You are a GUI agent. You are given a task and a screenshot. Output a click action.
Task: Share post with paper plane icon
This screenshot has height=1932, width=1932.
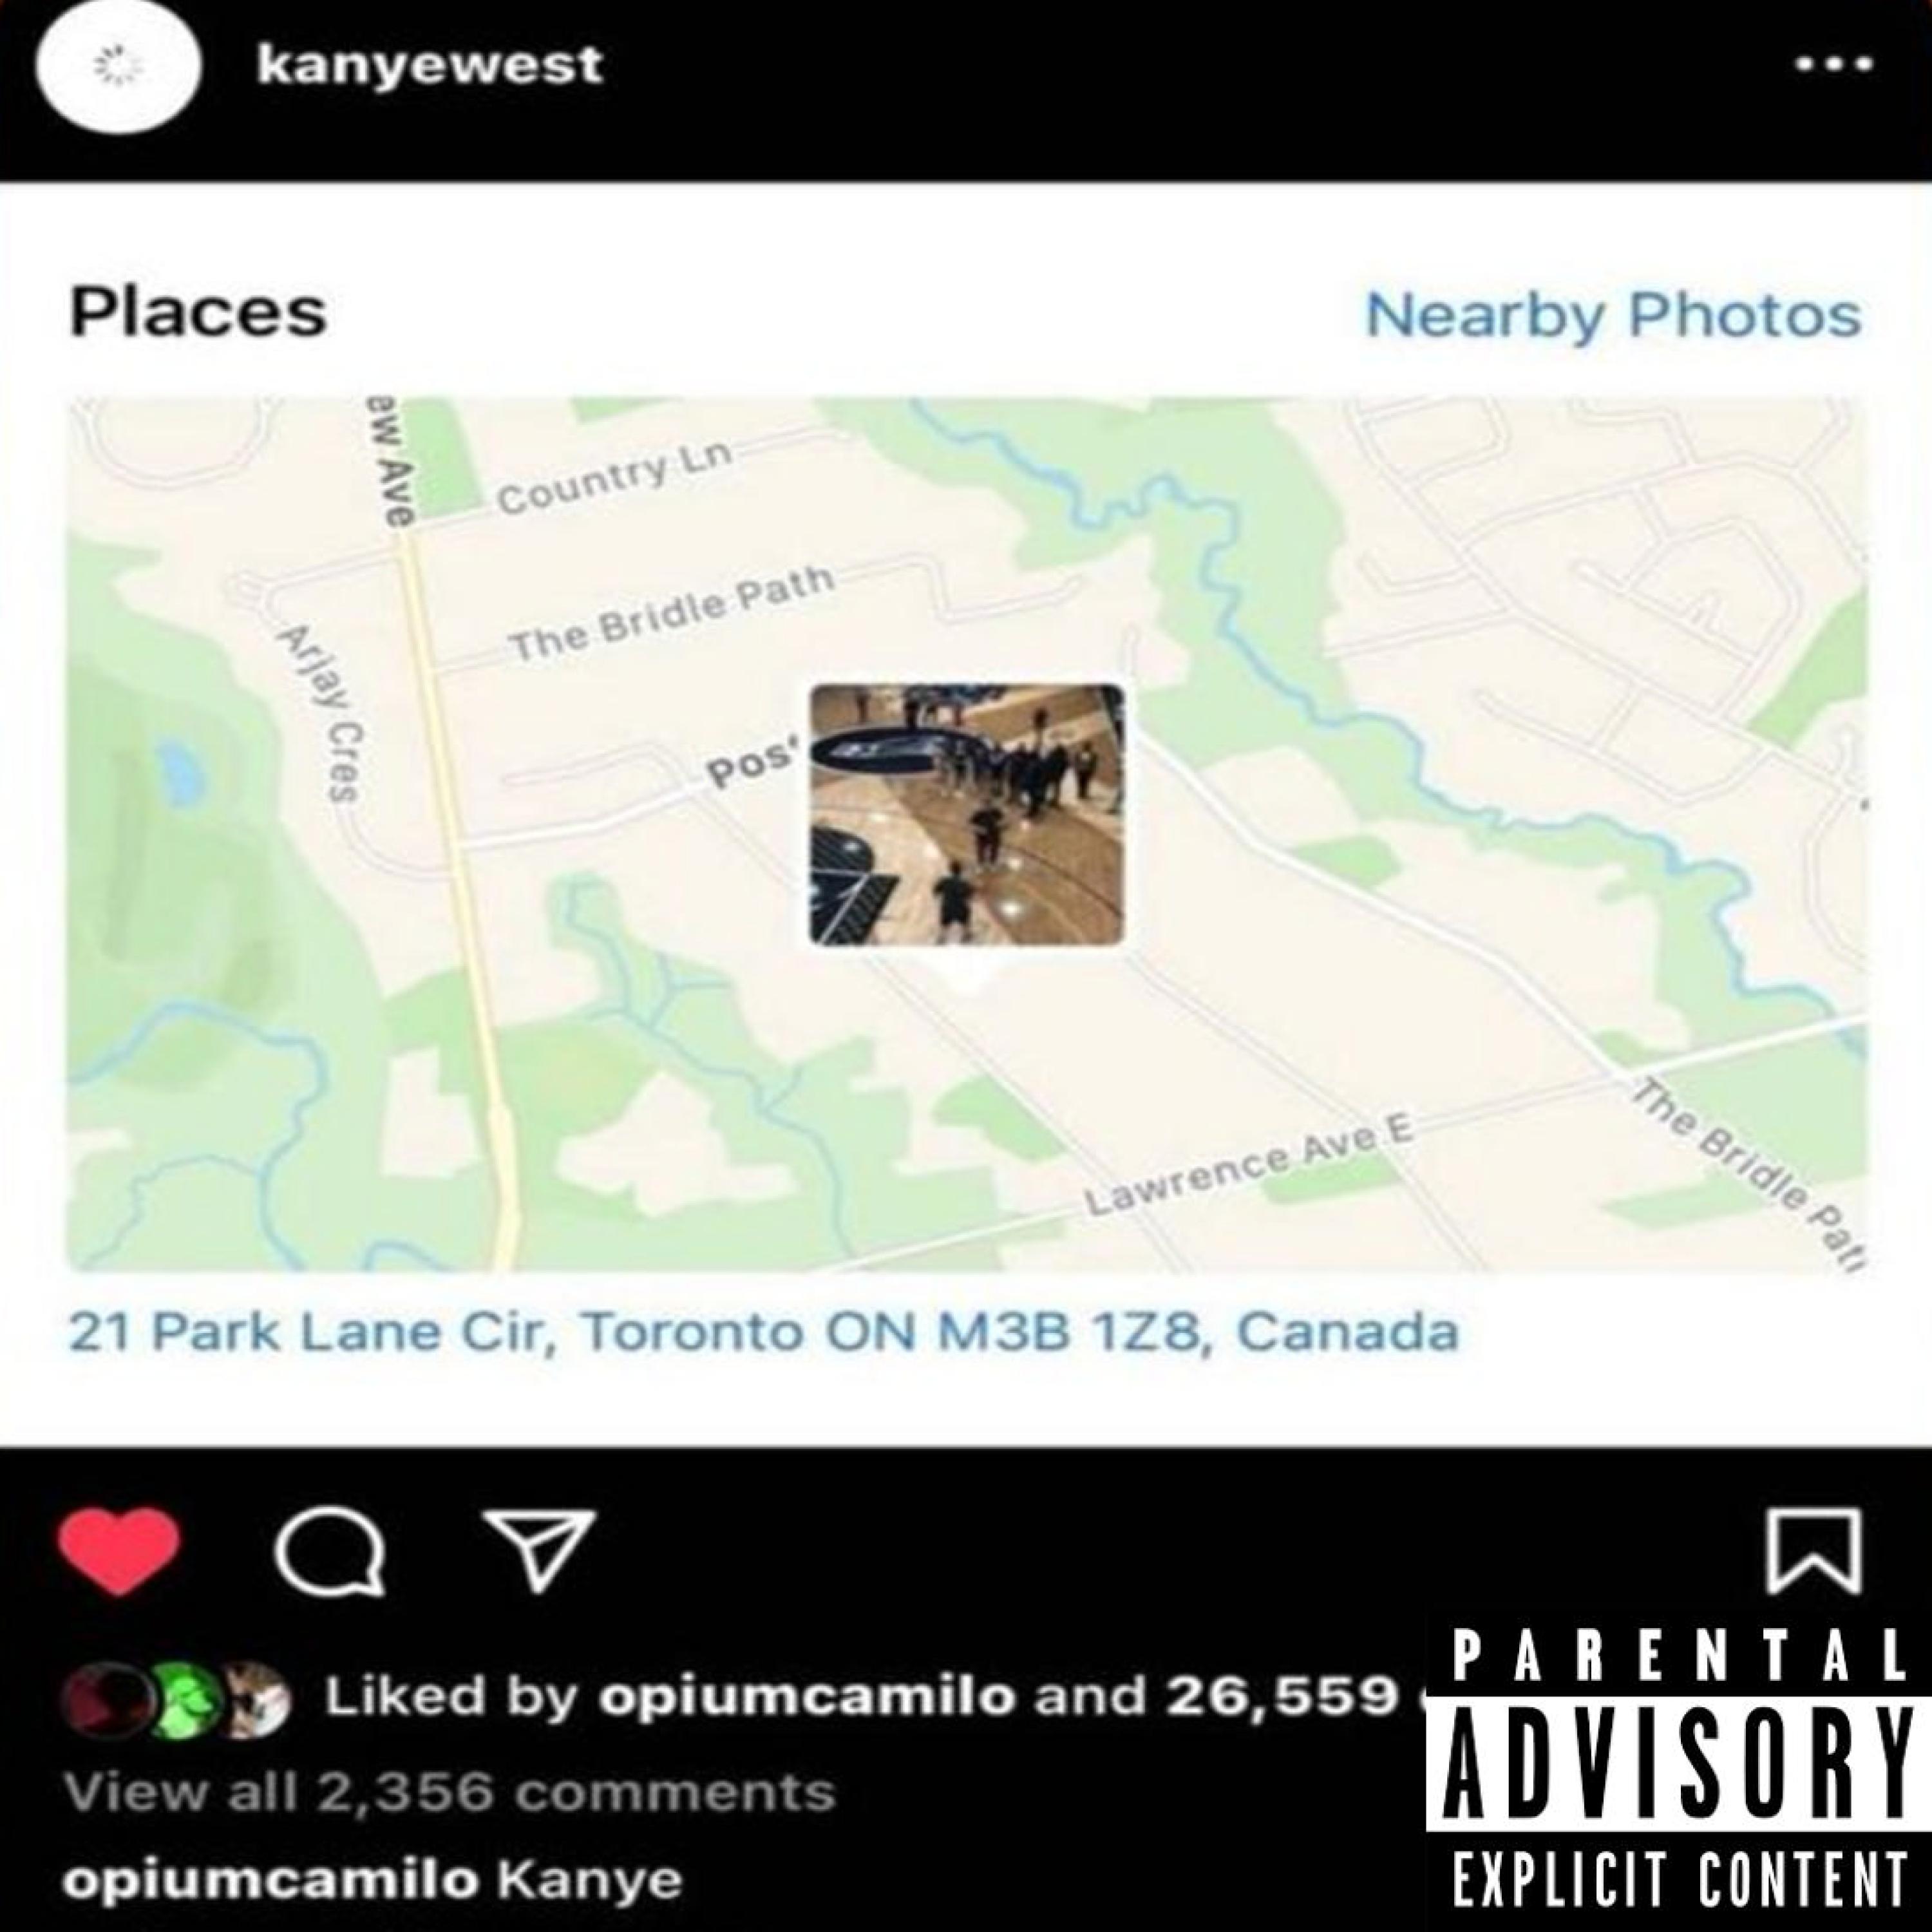click(540, 1549)
